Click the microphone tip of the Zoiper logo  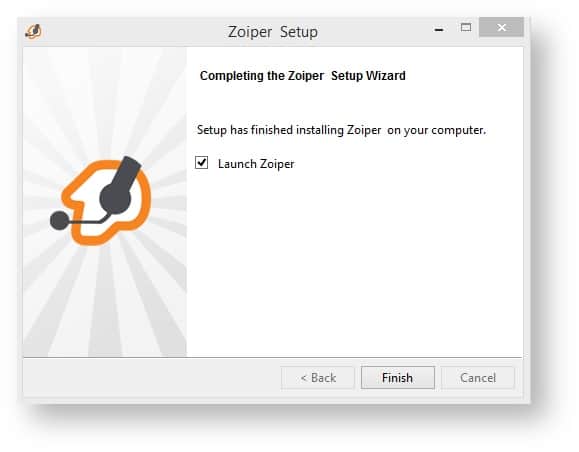pos(59,220)
